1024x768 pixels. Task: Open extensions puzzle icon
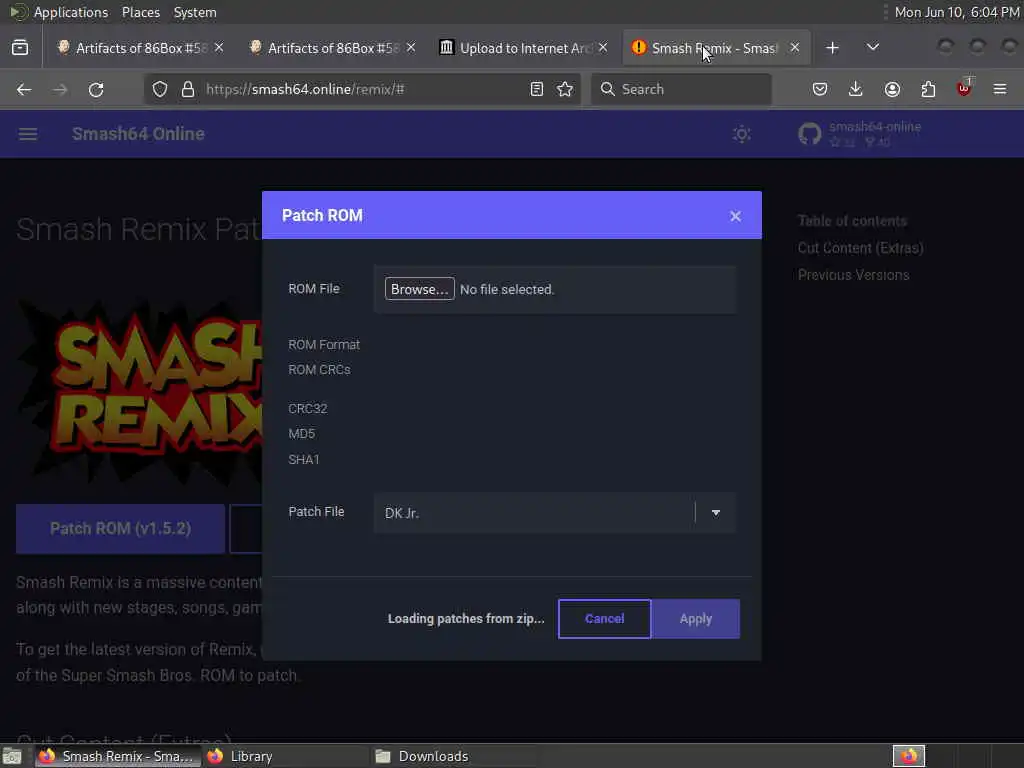click(928, 89)
